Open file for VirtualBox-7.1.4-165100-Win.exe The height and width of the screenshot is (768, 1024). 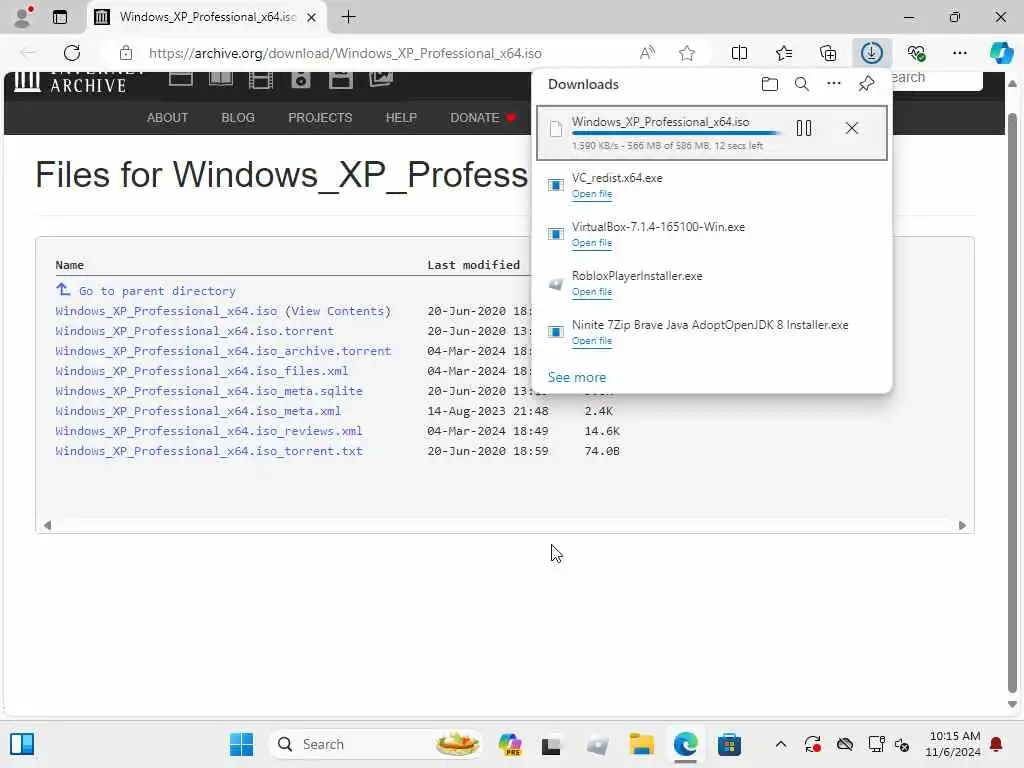tap(592, 243)
